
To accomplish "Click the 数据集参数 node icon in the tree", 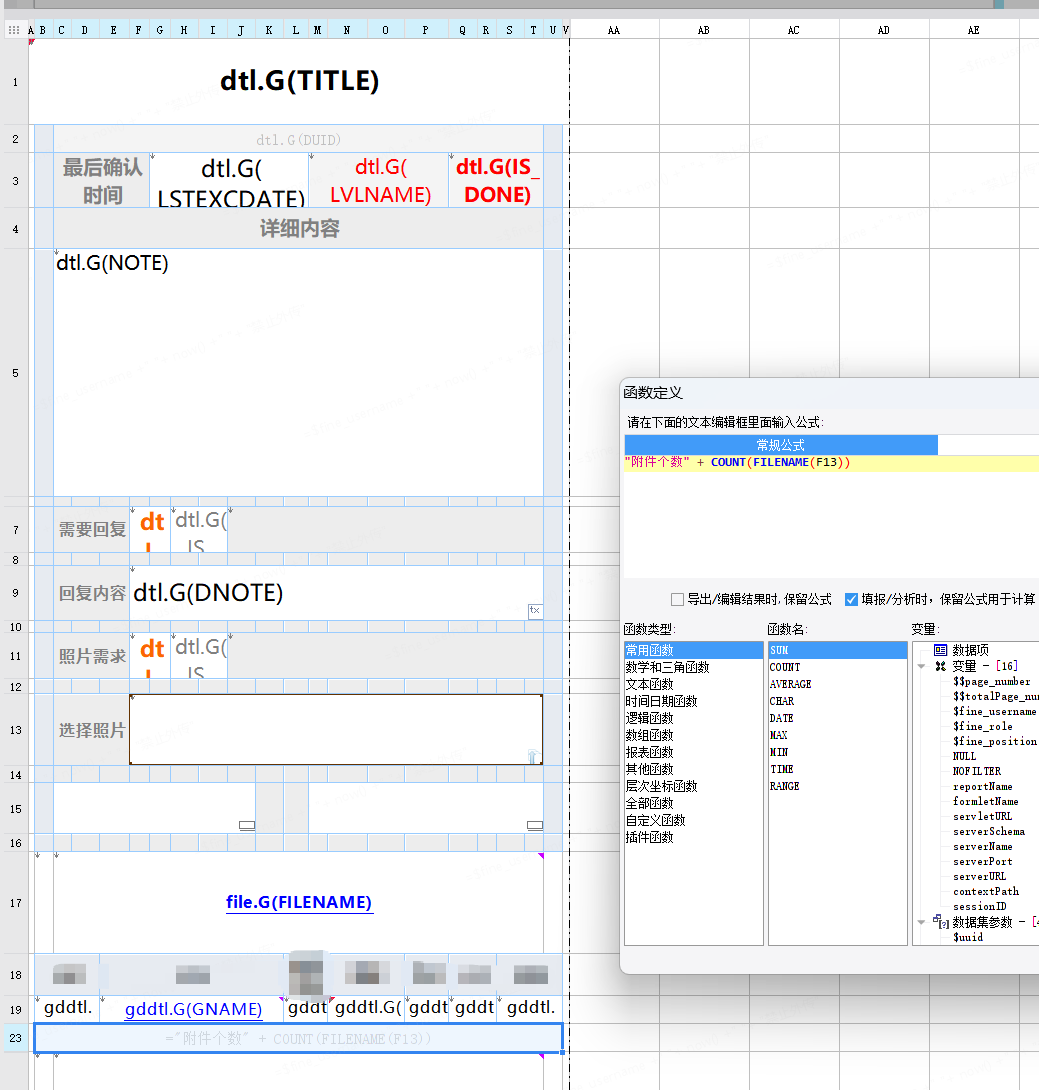I will click(940, 922).
